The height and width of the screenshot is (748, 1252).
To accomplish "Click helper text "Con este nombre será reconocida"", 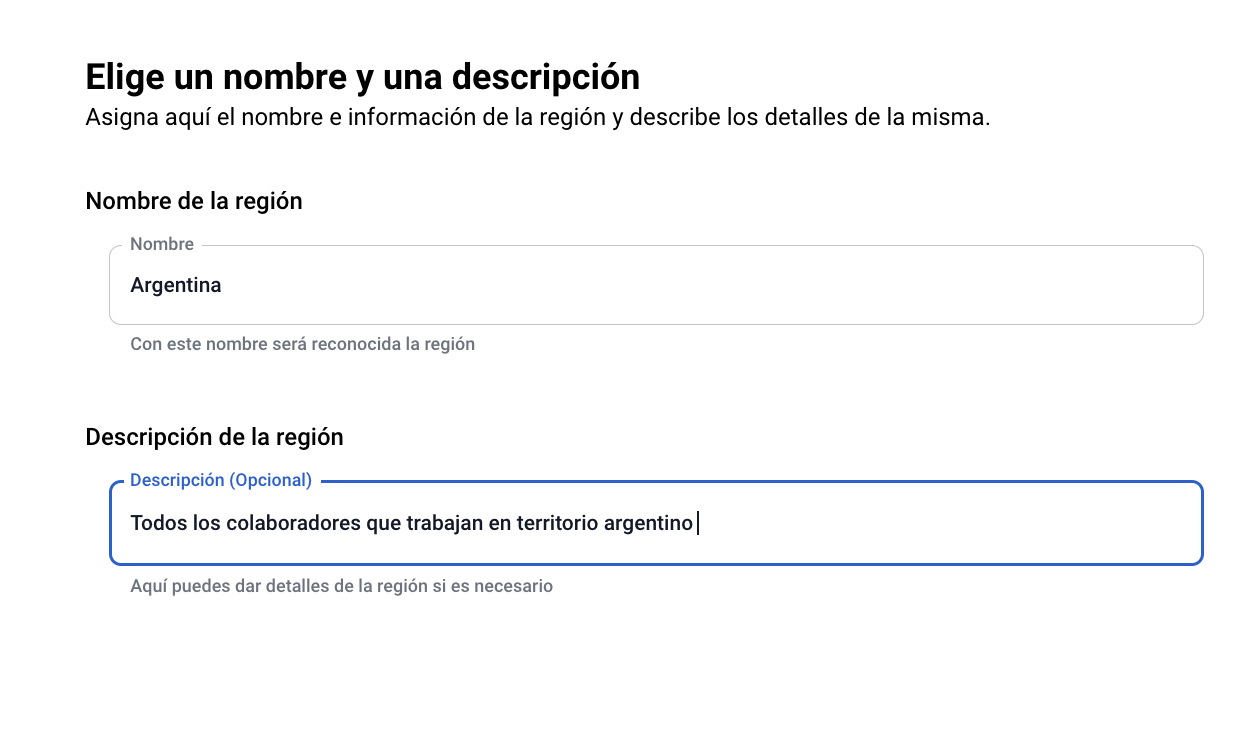I will tap(302, 344).
